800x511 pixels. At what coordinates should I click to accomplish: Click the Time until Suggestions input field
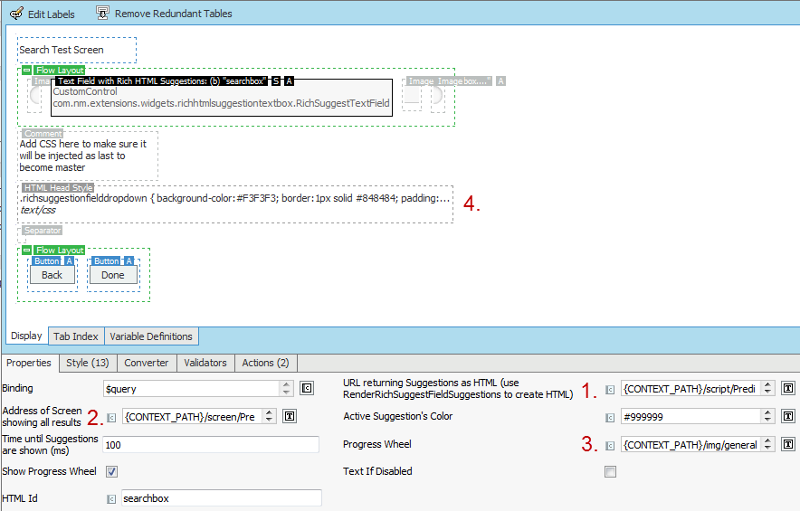(x=210, y=444)
